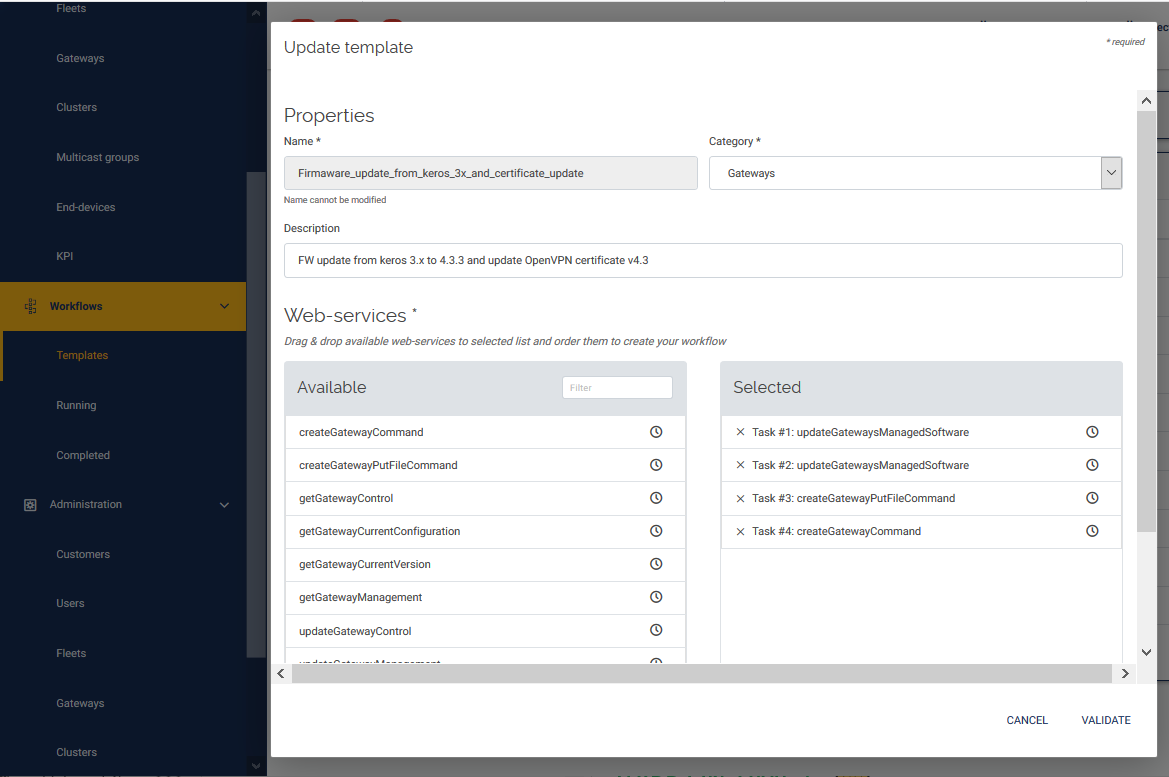The height and width of the screenshot is (777, 1169).
Task: Go to Completed workflows in sidebar
Action: tap(83, 455)
